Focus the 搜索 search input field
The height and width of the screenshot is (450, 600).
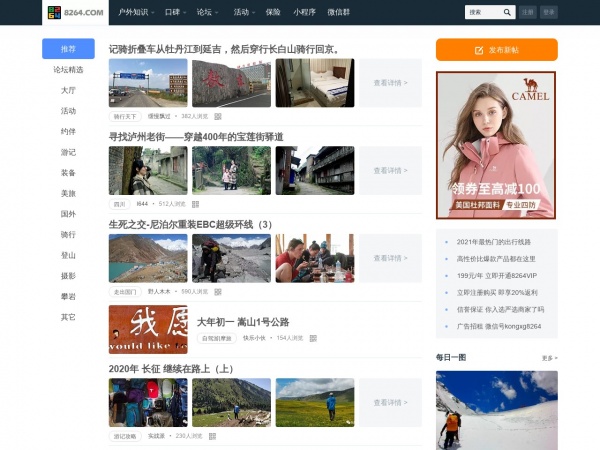(x=483, y=12)
